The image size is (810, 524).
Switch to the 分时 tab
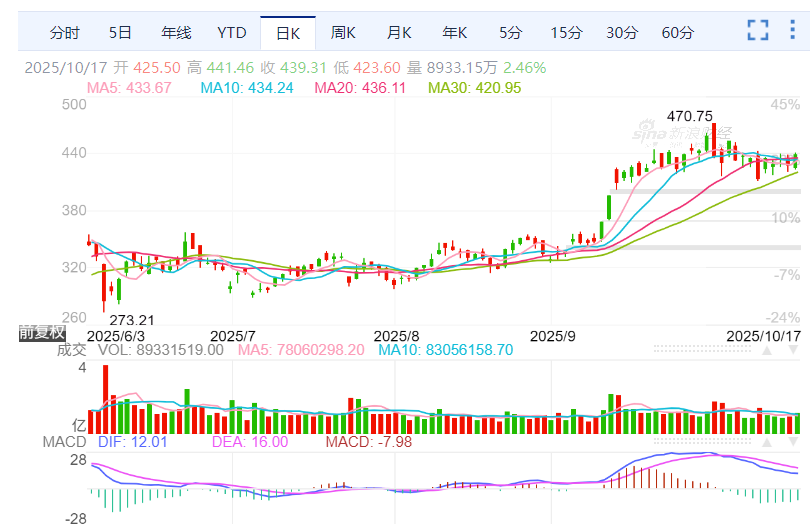coord(65,33)
